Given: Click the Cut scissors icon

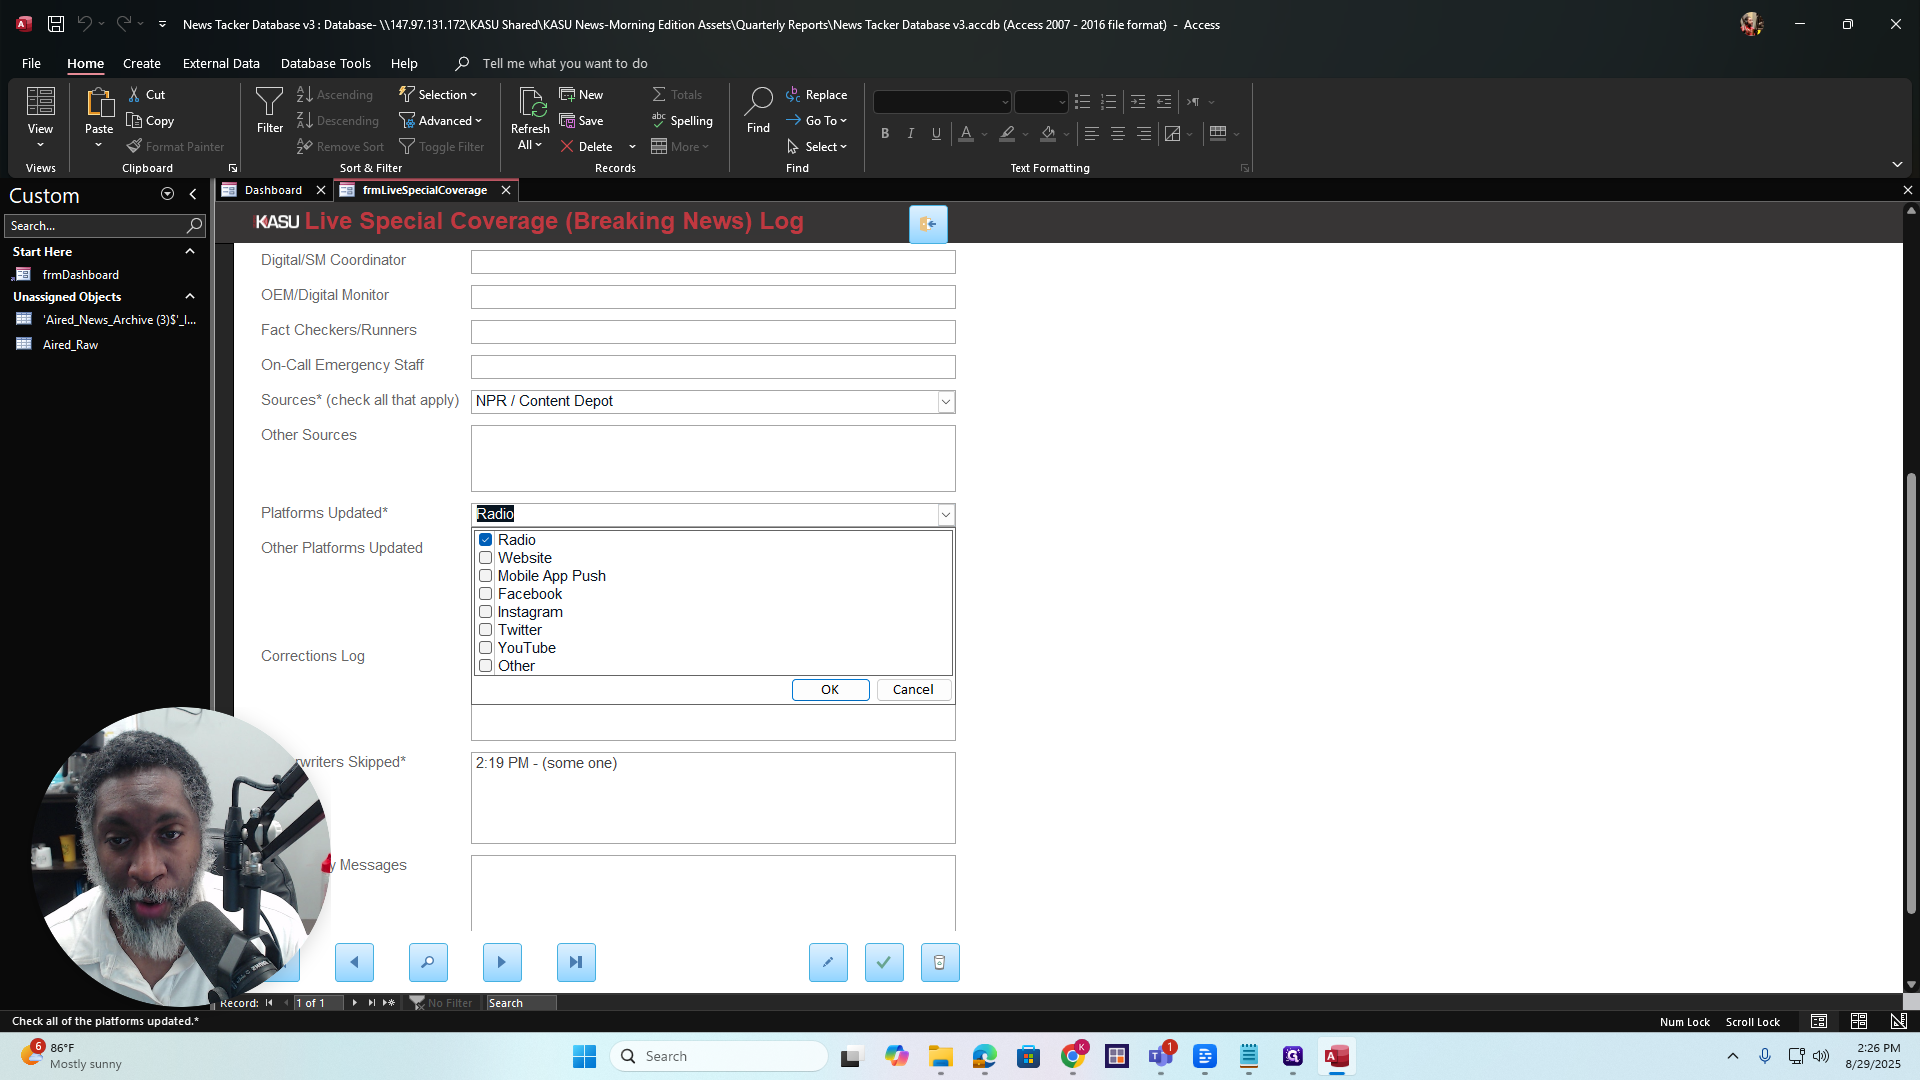Looking at the screenshot, I should point(134,94).
